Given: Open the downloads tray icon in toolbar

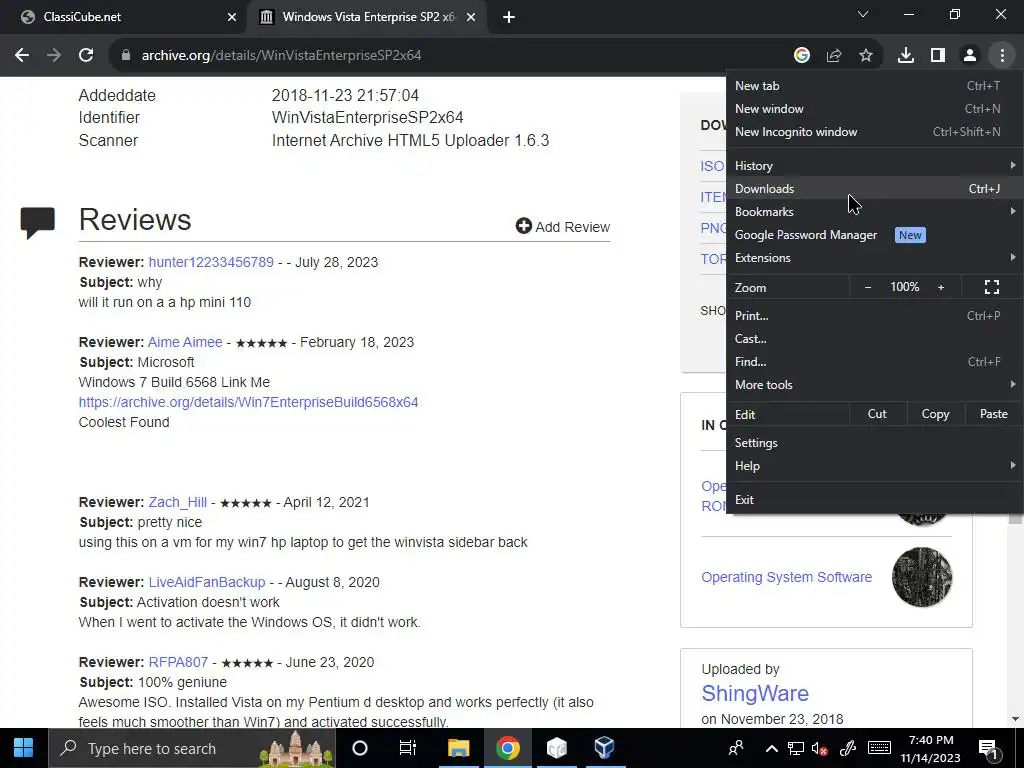Looking at the screenshot, I should [x=906, y=56].
